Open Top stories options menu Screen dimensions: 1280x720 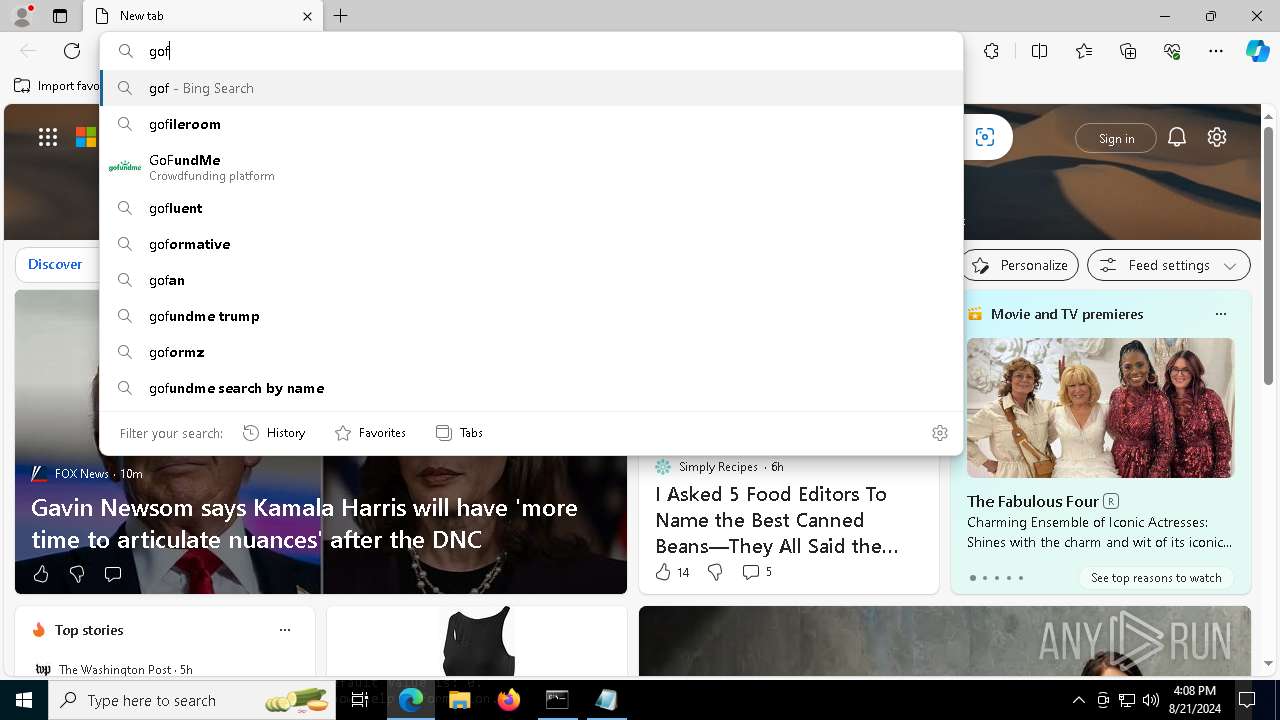(x=285, y=630)
